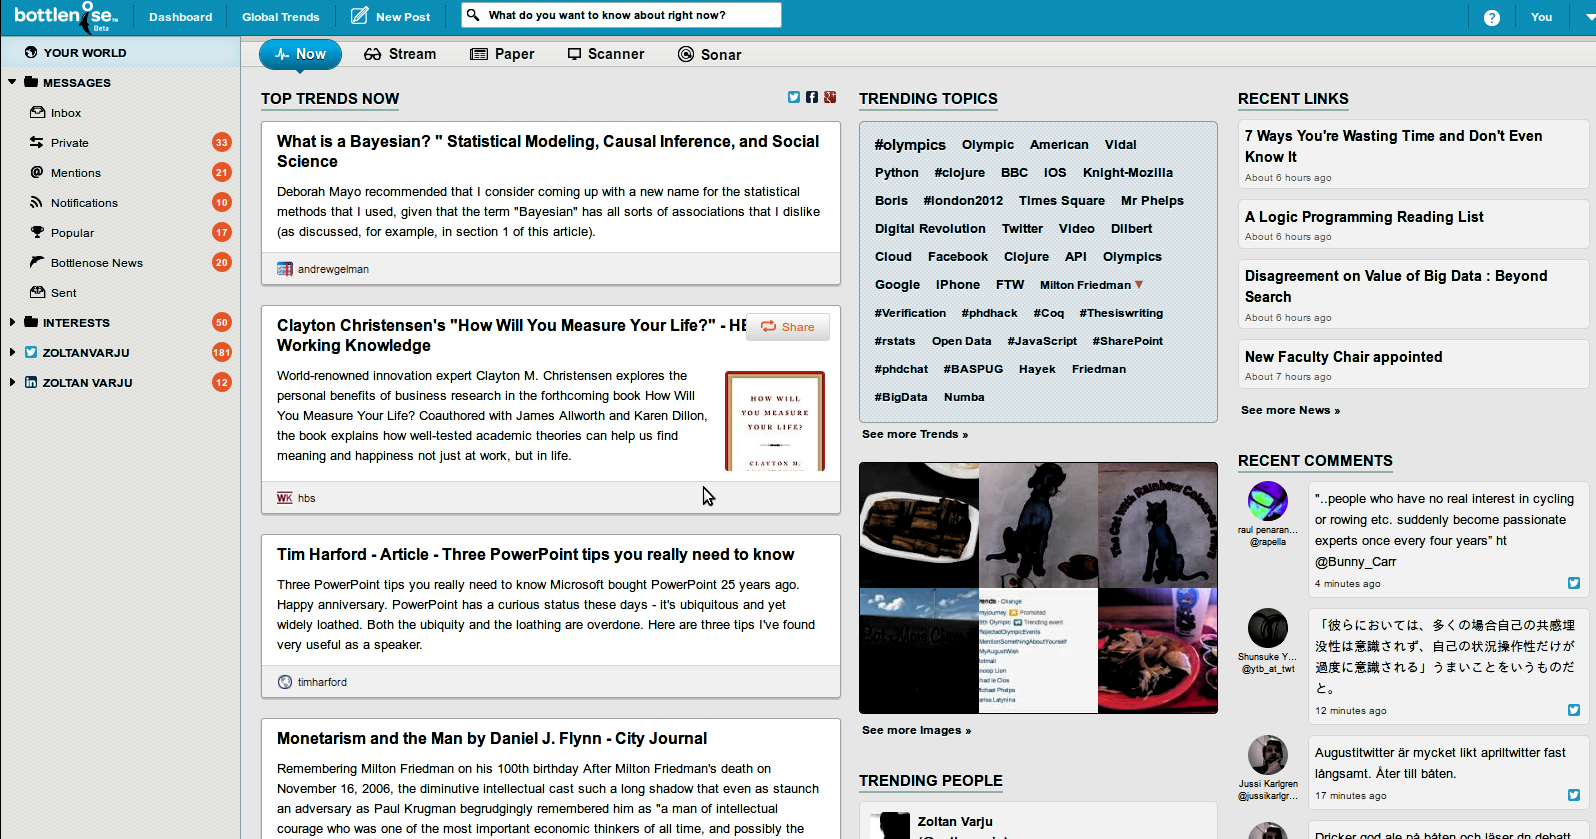Share top trends via Facebook icon
The width and height of the screenshot is (1596, 839).
pyautogui.click(x=812, y=97)
